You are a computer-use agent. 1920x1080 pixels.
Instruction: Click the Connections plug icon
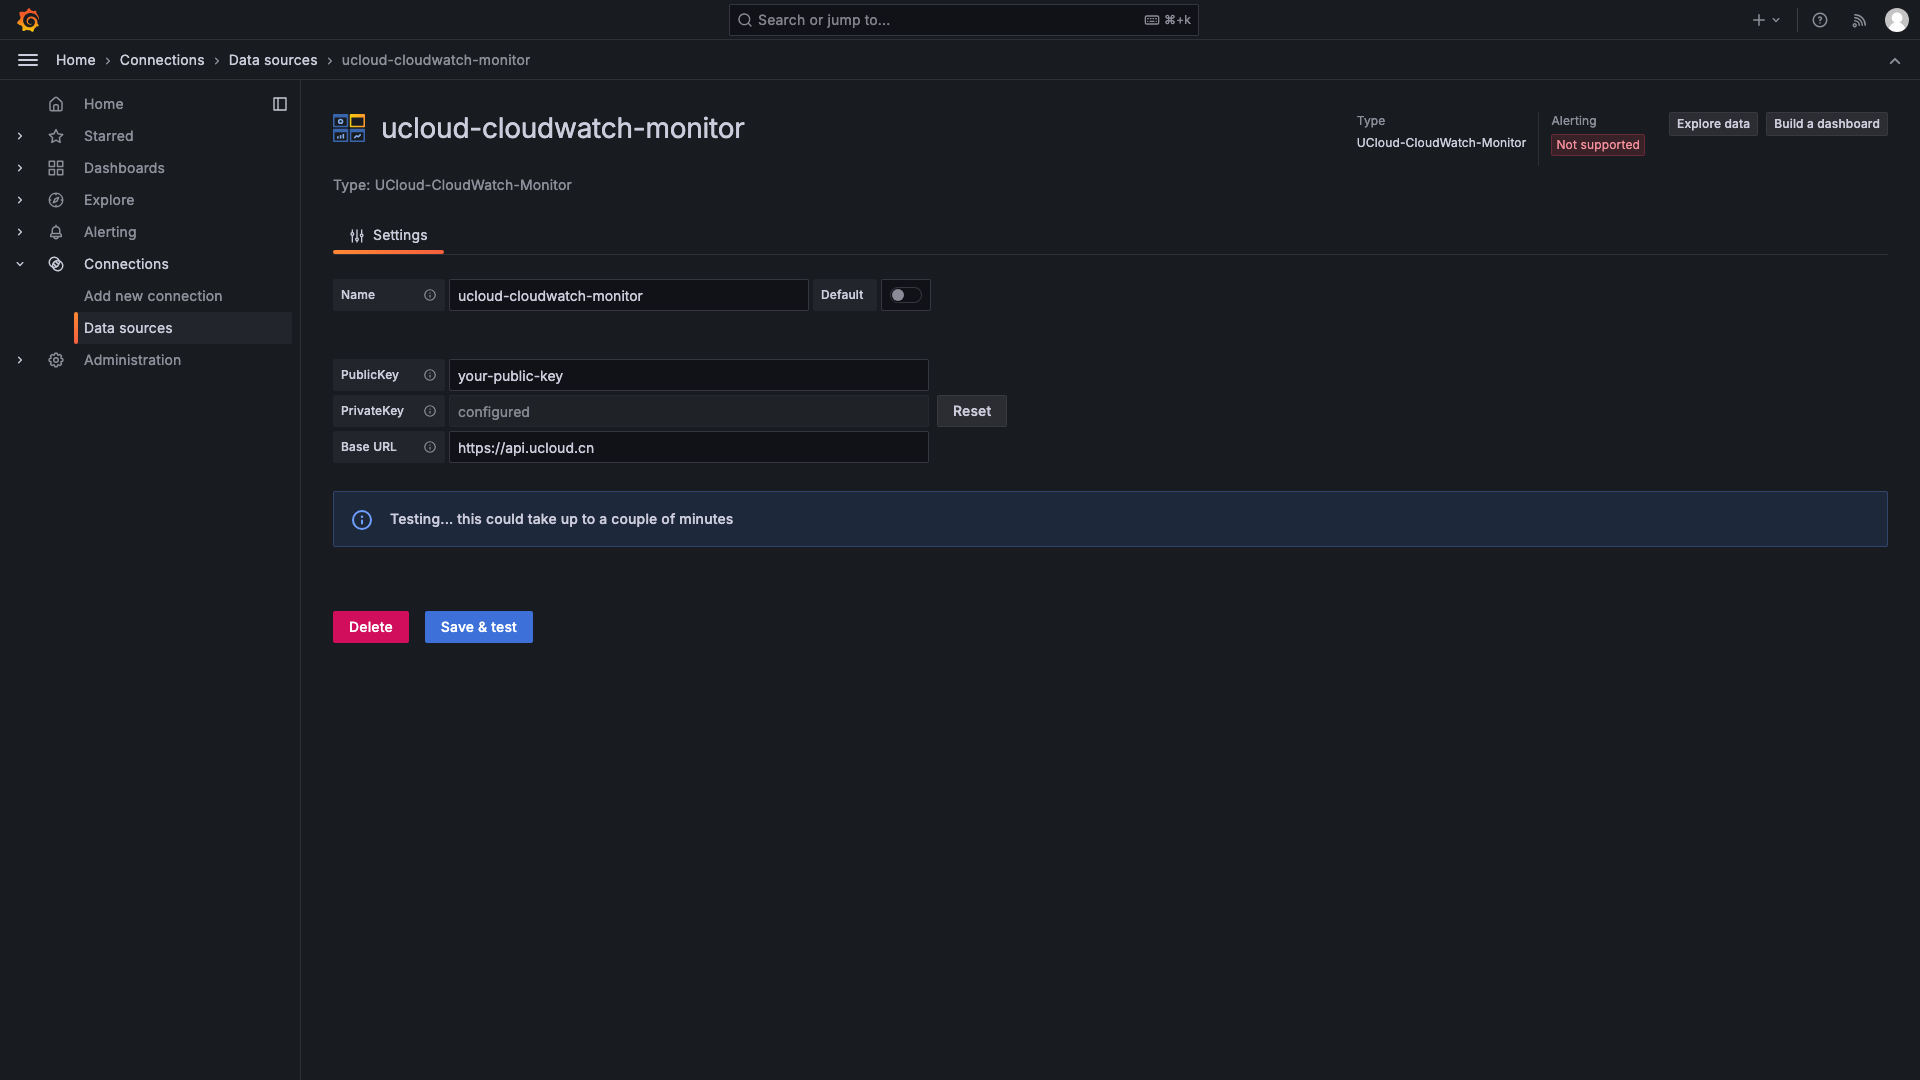56,264
